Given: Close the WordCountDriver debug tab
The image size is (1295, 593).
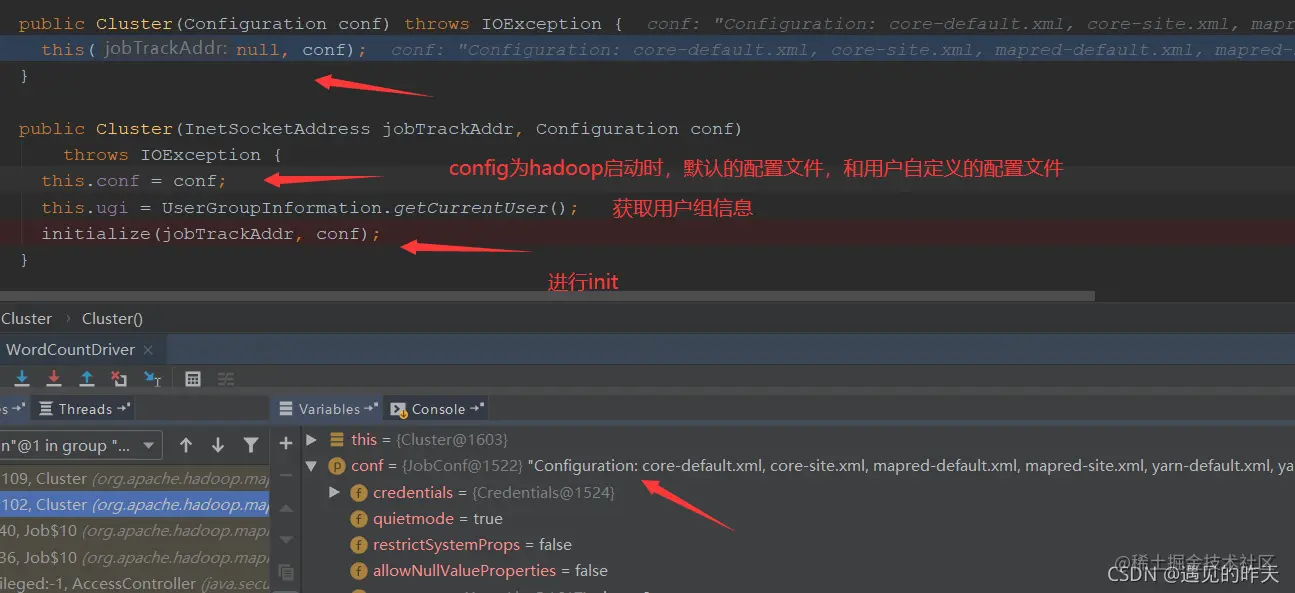Looking at the screenshot, I should 148,350.
